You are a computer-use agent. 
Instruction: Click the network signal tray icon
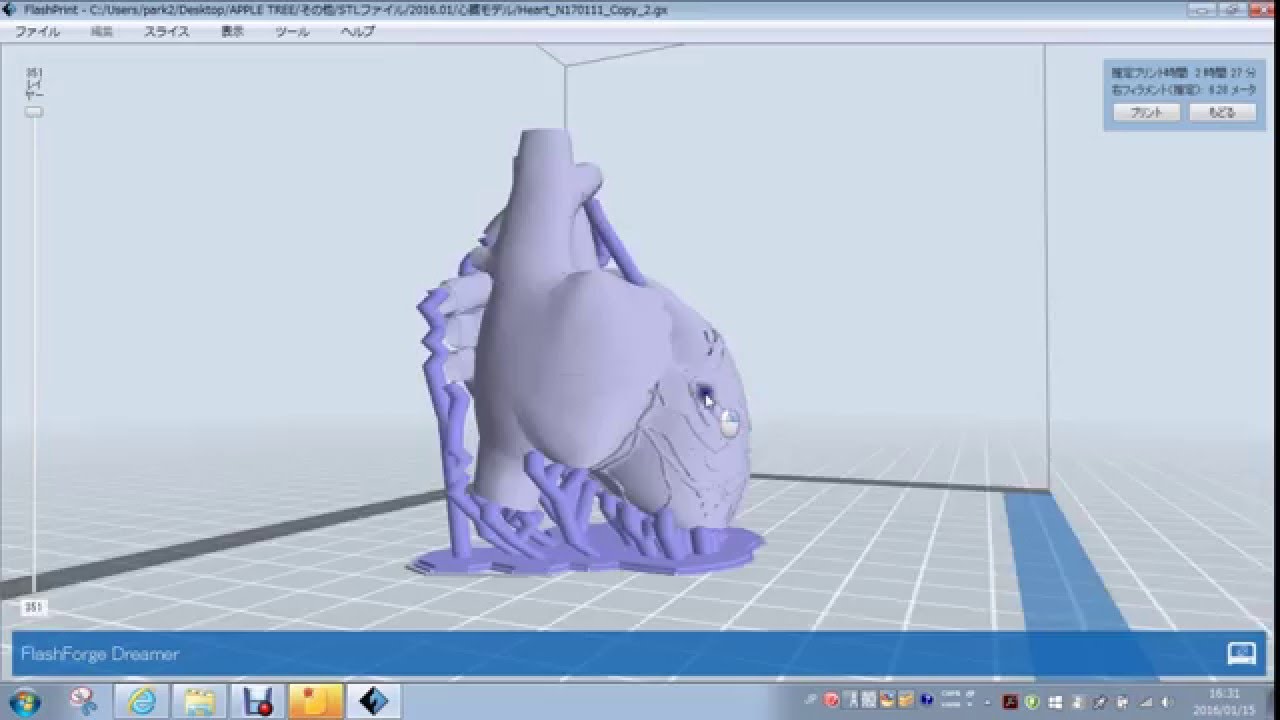[x=1145, y=702]
